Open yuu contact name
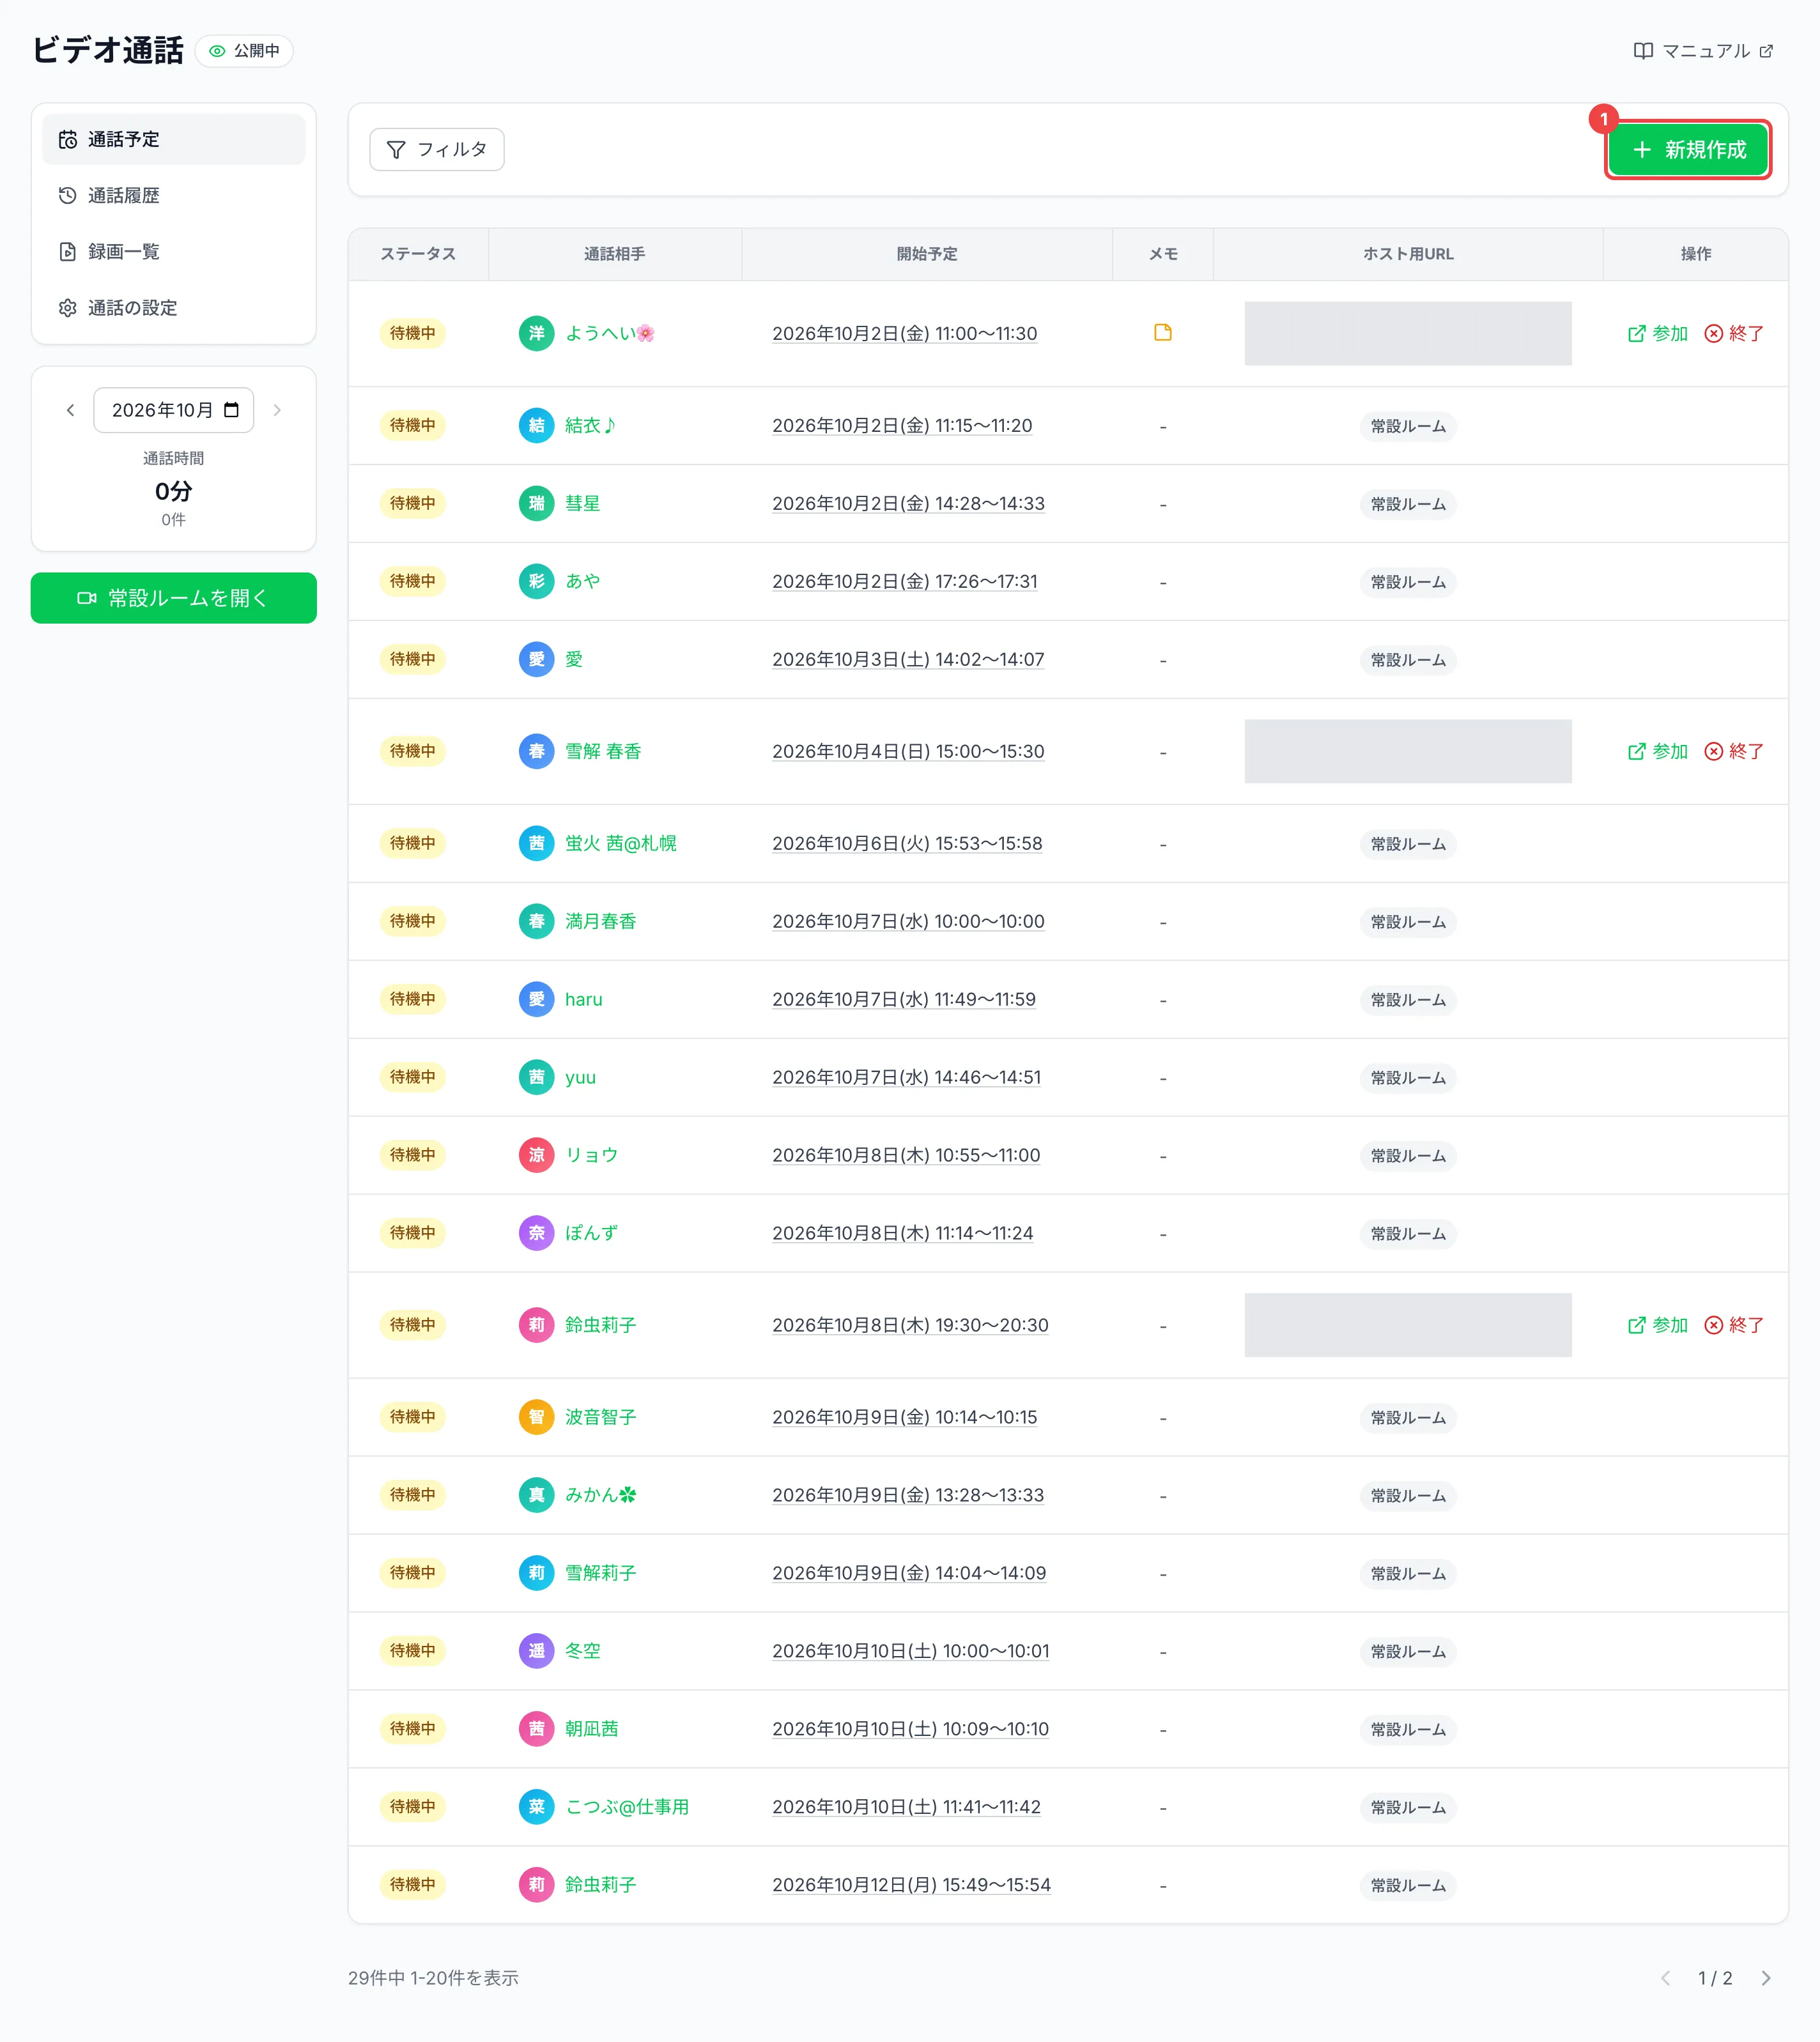This screenshot has width=1820, height=2042. (x=581, y=1078)
